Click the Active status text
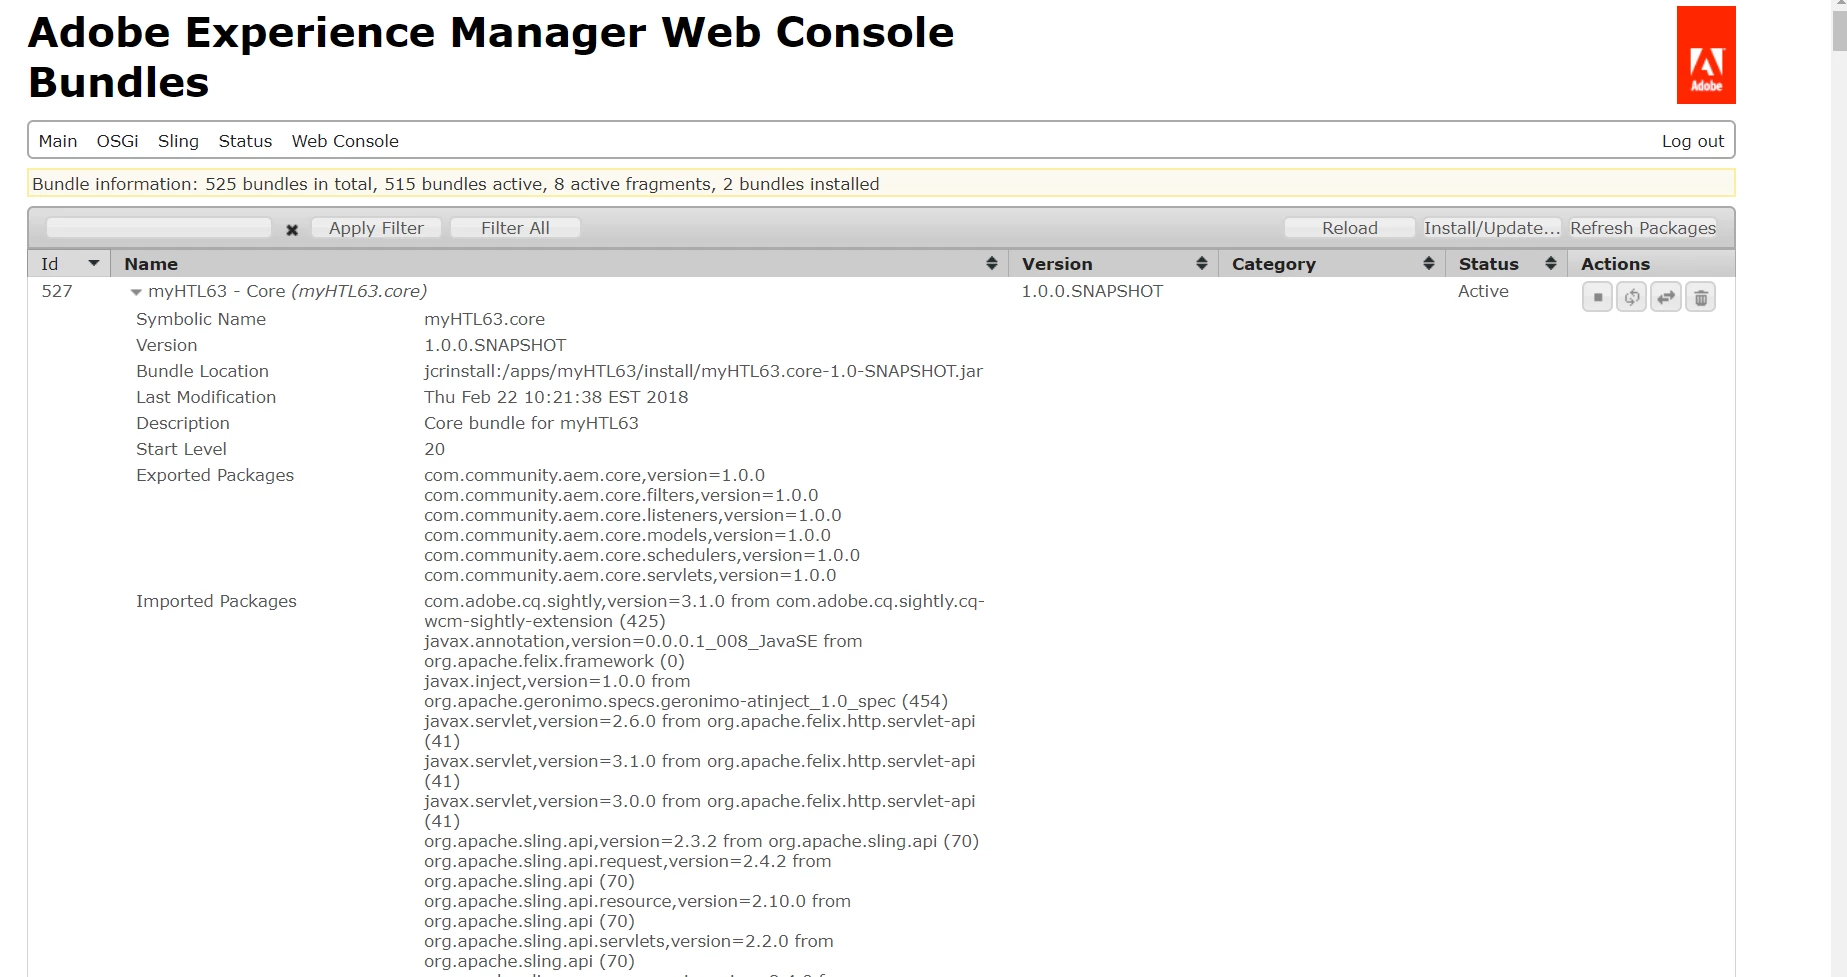Image resolution: width=1847 pixels, height=977 pixels. coord(1483,291)
